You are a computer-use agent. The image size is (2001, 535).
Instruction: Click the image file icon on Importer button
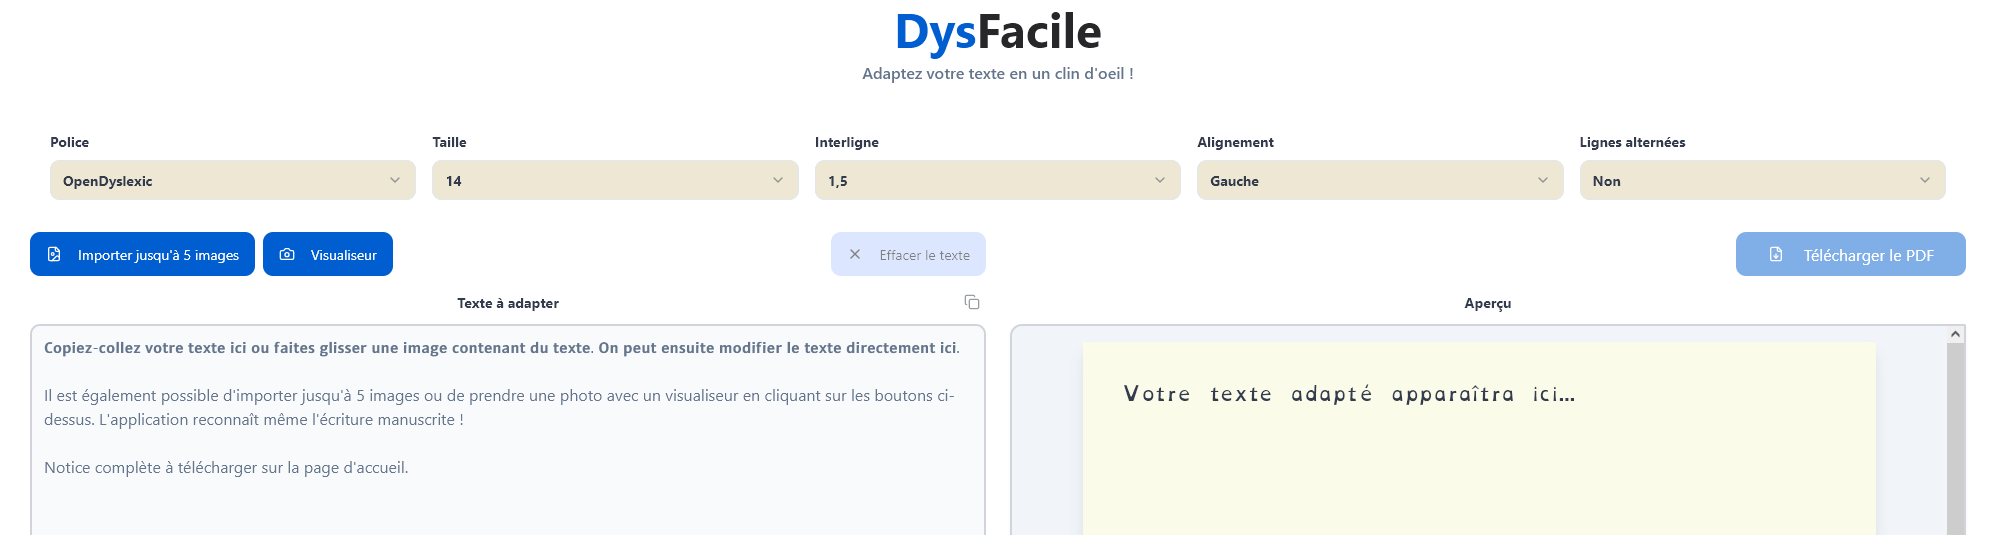pyautogui.click(x=54, y=255)
